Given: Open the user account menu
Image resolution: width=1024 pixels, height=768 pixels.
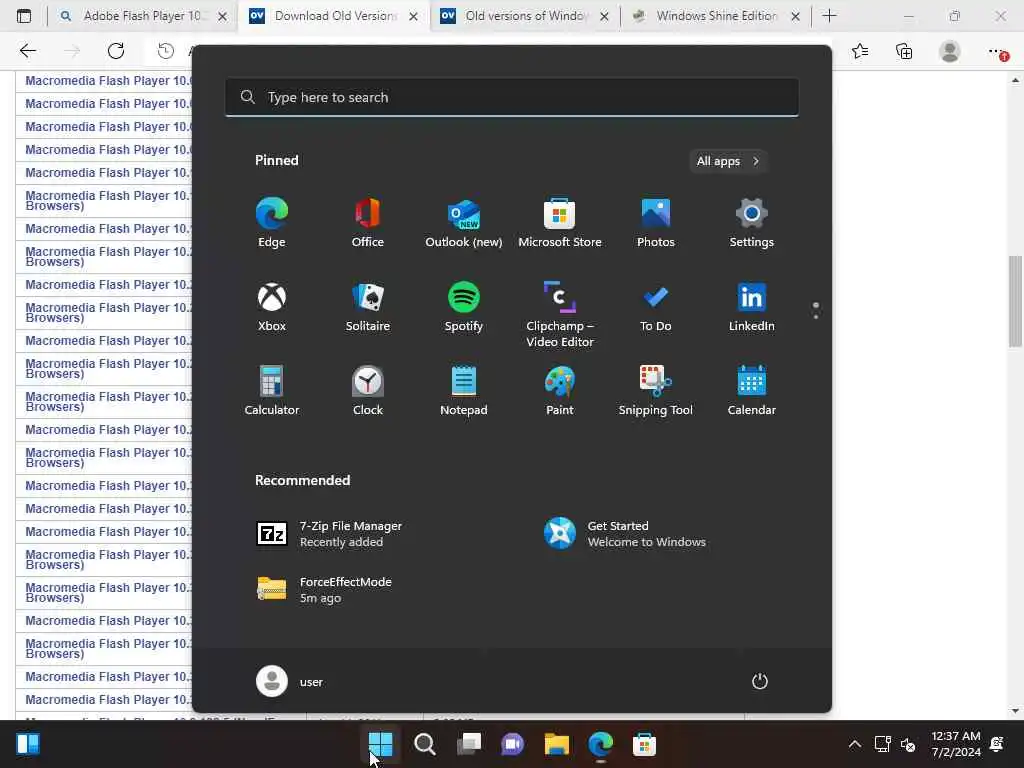Looking at the screenshot, I should [290, 681].
